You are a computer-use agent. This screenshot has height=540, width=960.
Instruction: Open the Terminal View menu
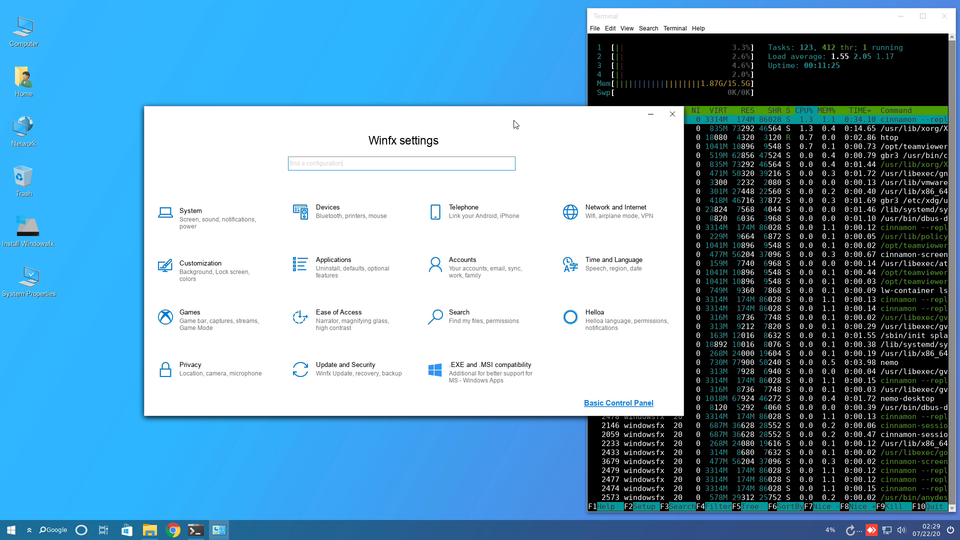click(627, 29)
